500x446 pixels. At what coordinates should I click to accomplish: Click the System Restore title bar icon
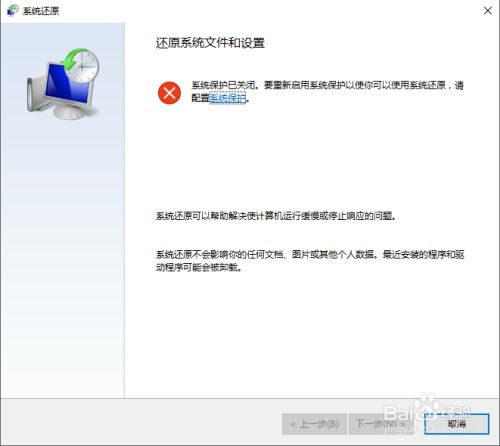pos(12,10)
